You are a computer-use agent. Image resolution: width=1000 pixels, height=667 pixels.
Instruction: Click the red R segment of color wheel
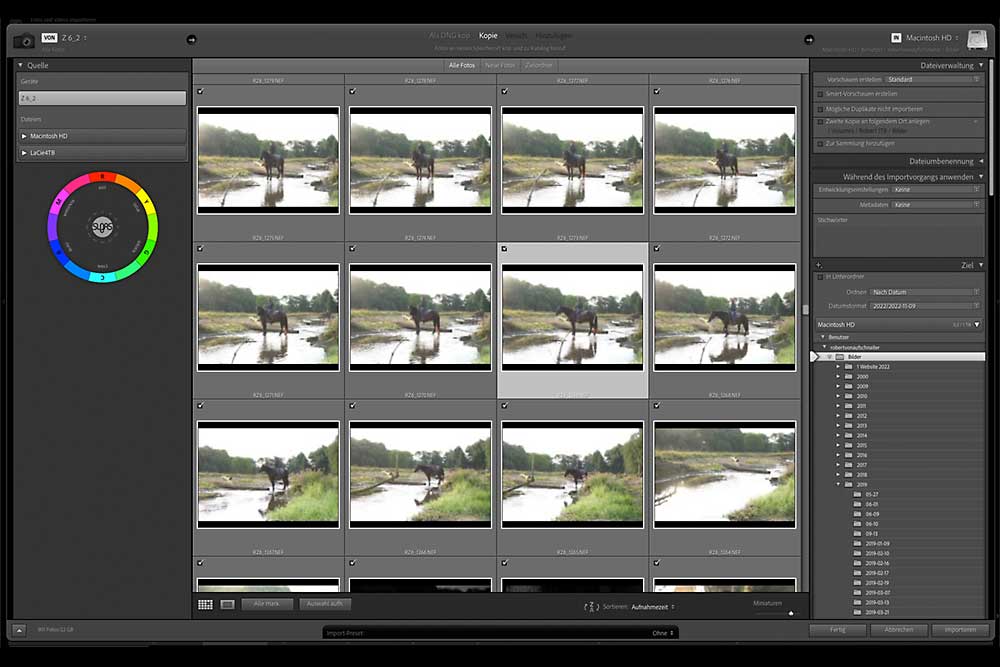102,176
